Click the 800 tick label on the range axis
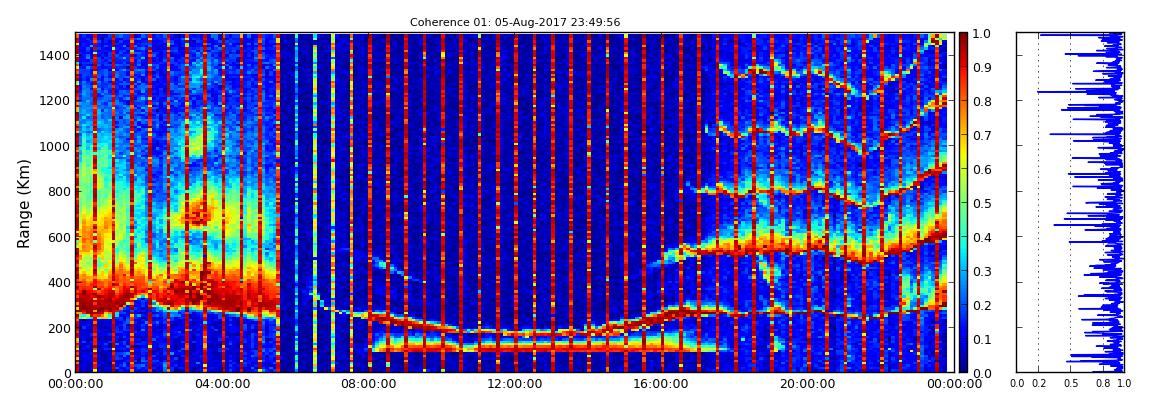The height and width of the screenshot is (407, 1150). (x=59, y=192)
